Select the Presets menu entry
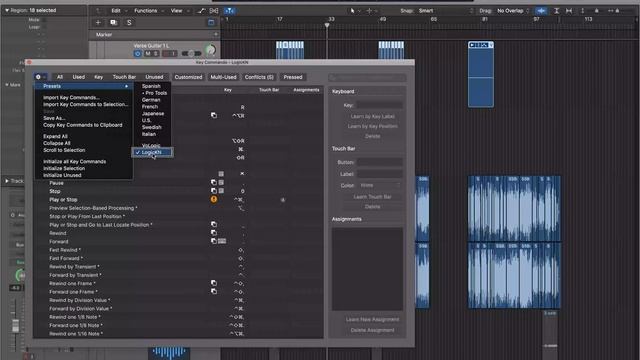 coord(84,86)
